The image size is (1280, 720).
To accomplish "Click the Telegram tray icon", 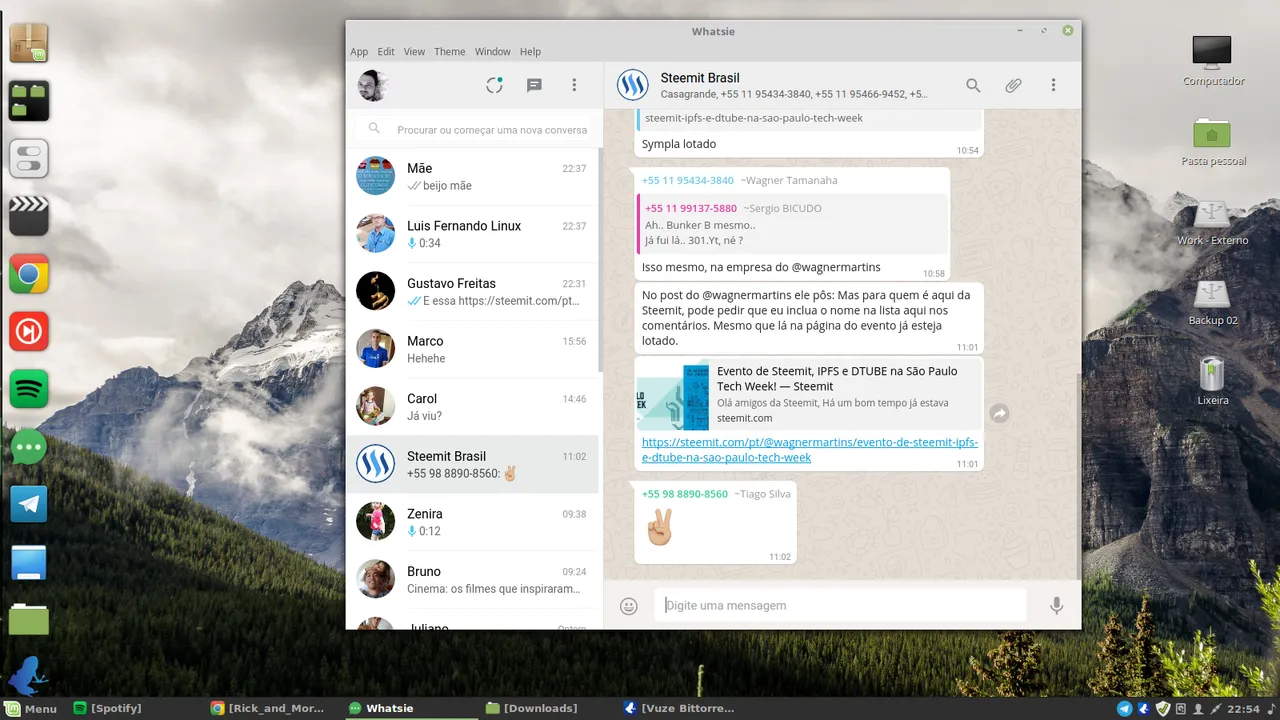I will coord(1124,709).
